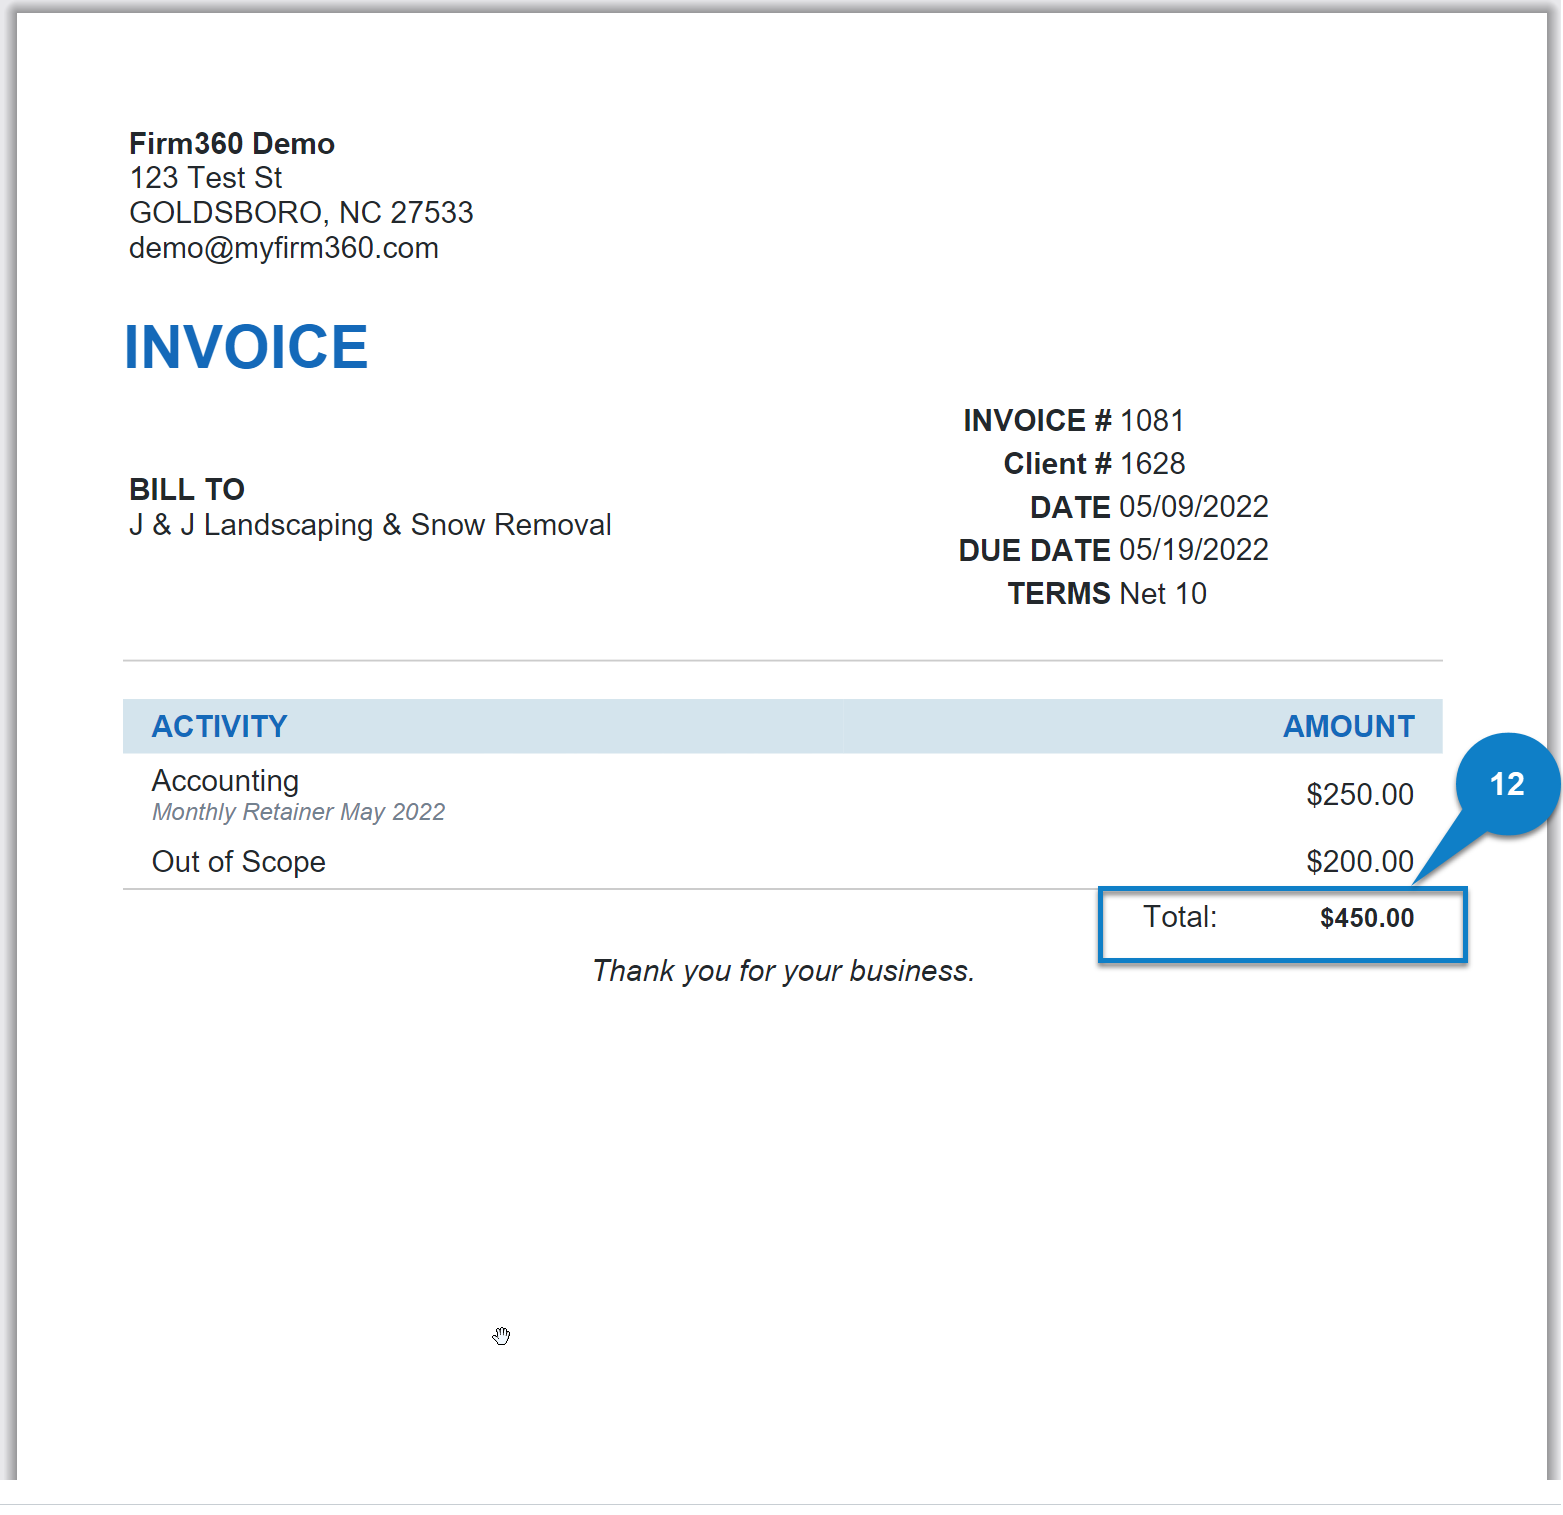Click the Monthly Retainer May 2022 description
Image resolution: width=1563 pixels, height=1515 pixels.
pyautogui.click(x=297, y=812)
